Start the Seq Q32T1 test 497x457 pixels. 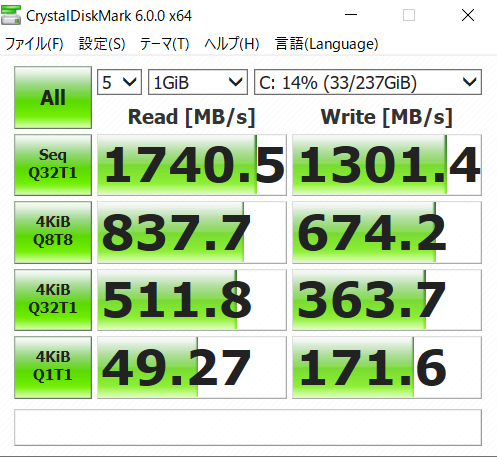(x=53, y=165)
